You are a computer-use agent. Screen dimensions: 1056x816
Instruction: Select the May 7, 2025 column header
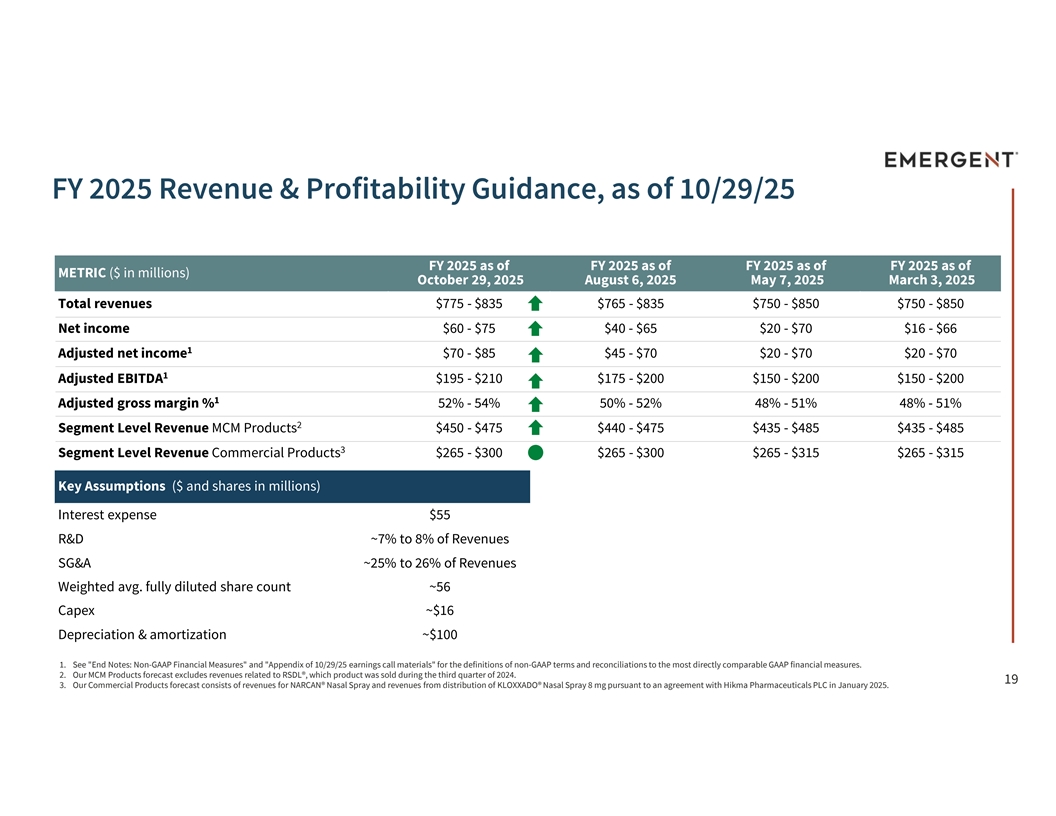pos(785,272)
